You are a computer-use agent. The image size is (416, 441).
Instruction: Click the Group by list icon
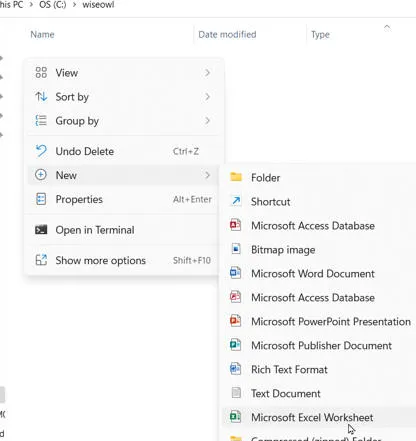tap(41, 121)
